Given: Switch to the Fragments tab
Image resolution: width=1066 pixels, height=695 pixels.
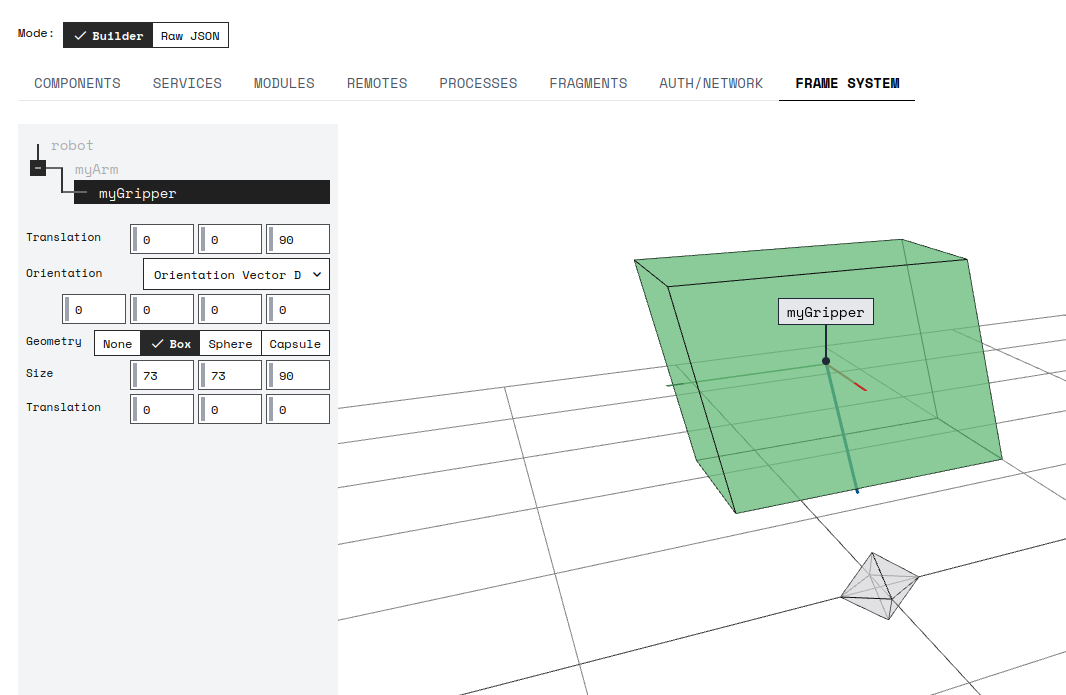Looking at the screenshot, I should 588,83.
